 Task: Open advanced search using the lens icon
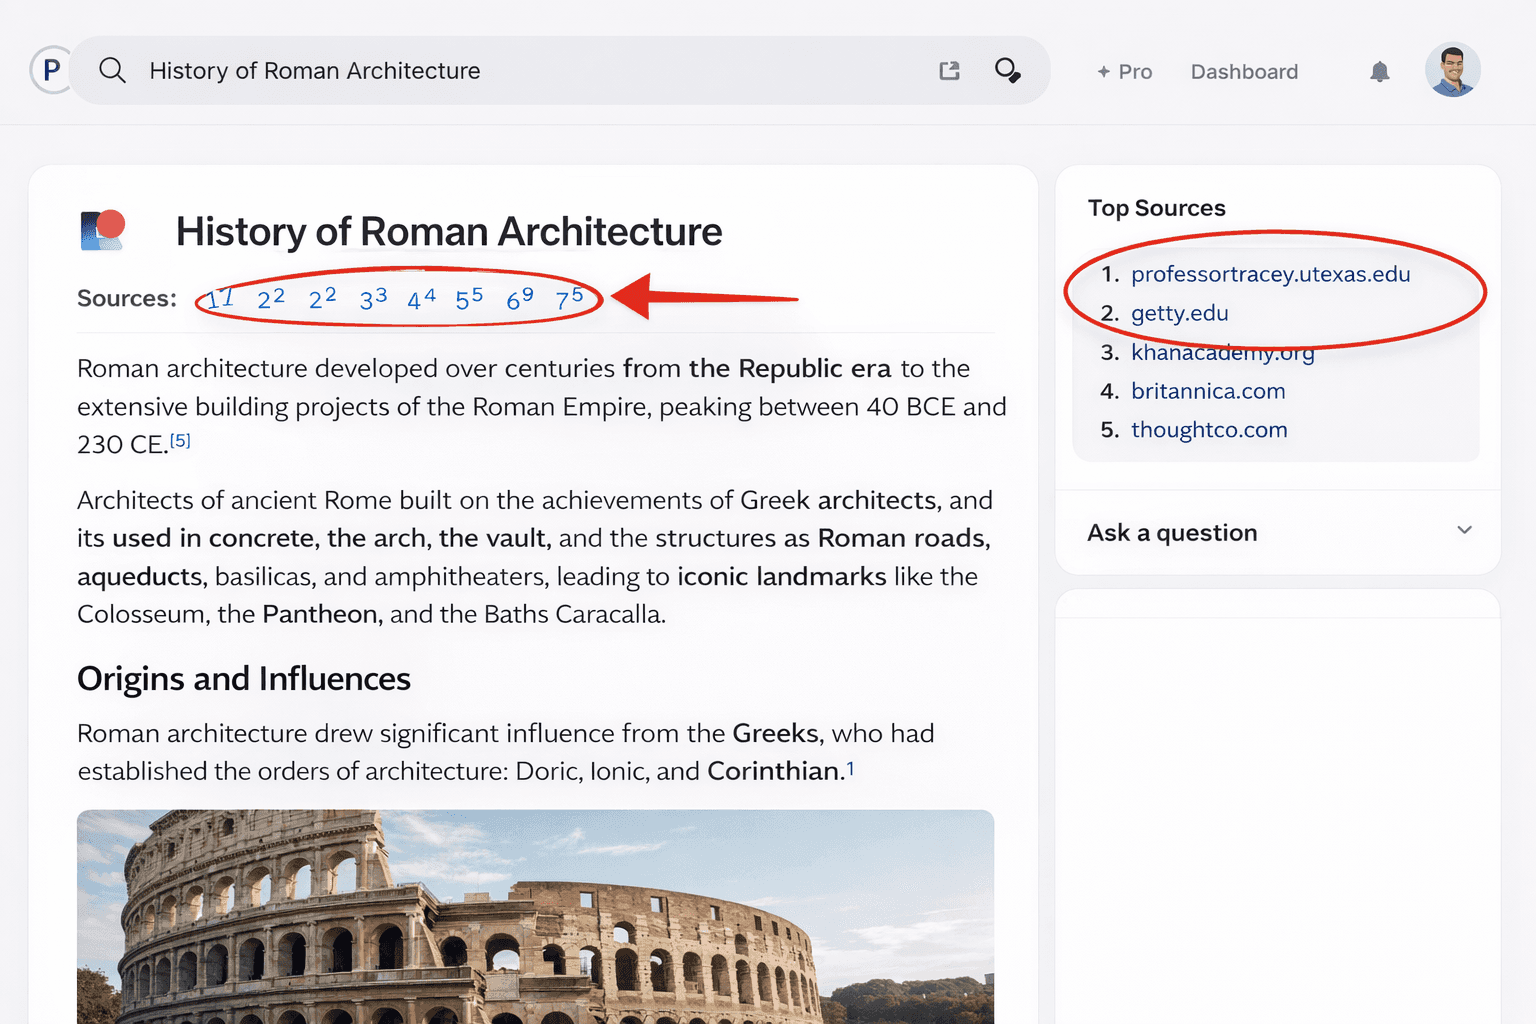1008,71
